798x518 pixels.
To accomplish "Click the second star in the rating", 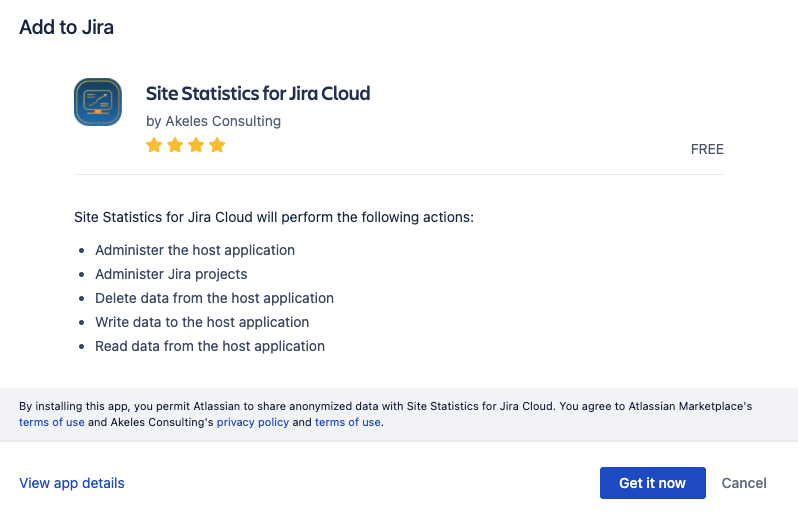I will click(175, 146).
